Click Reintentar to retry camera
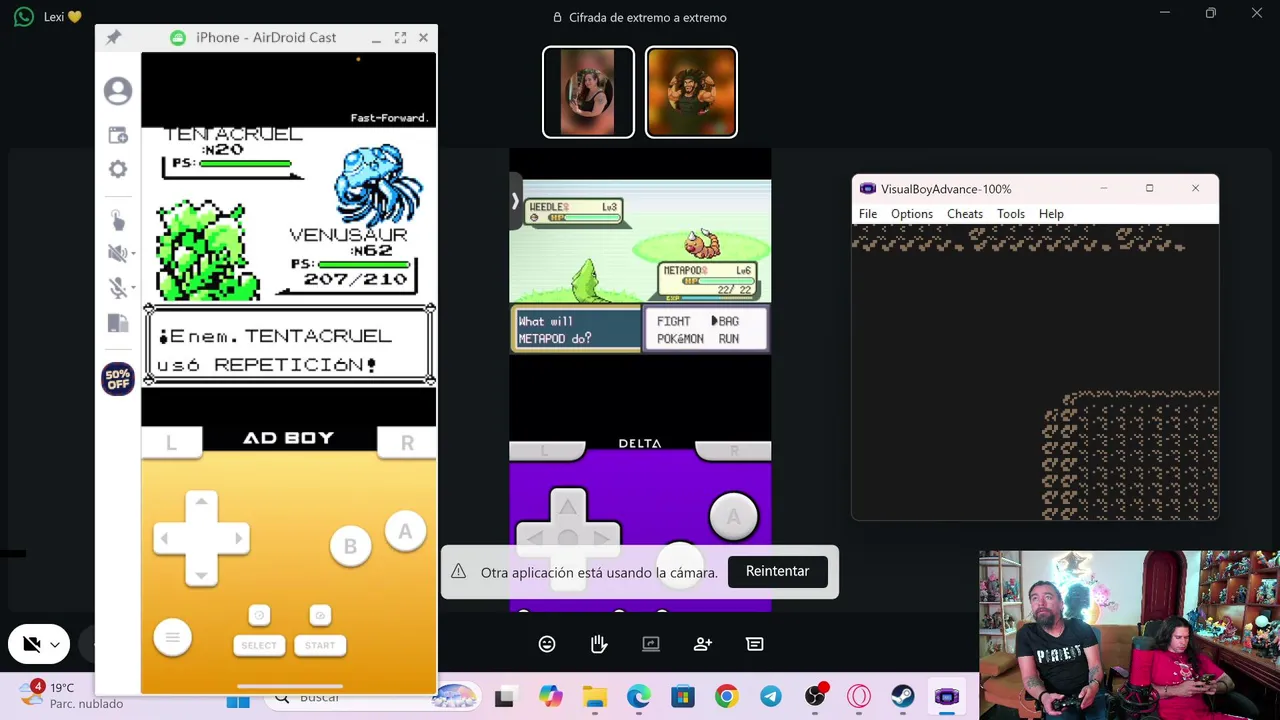 tap(777, 571)
